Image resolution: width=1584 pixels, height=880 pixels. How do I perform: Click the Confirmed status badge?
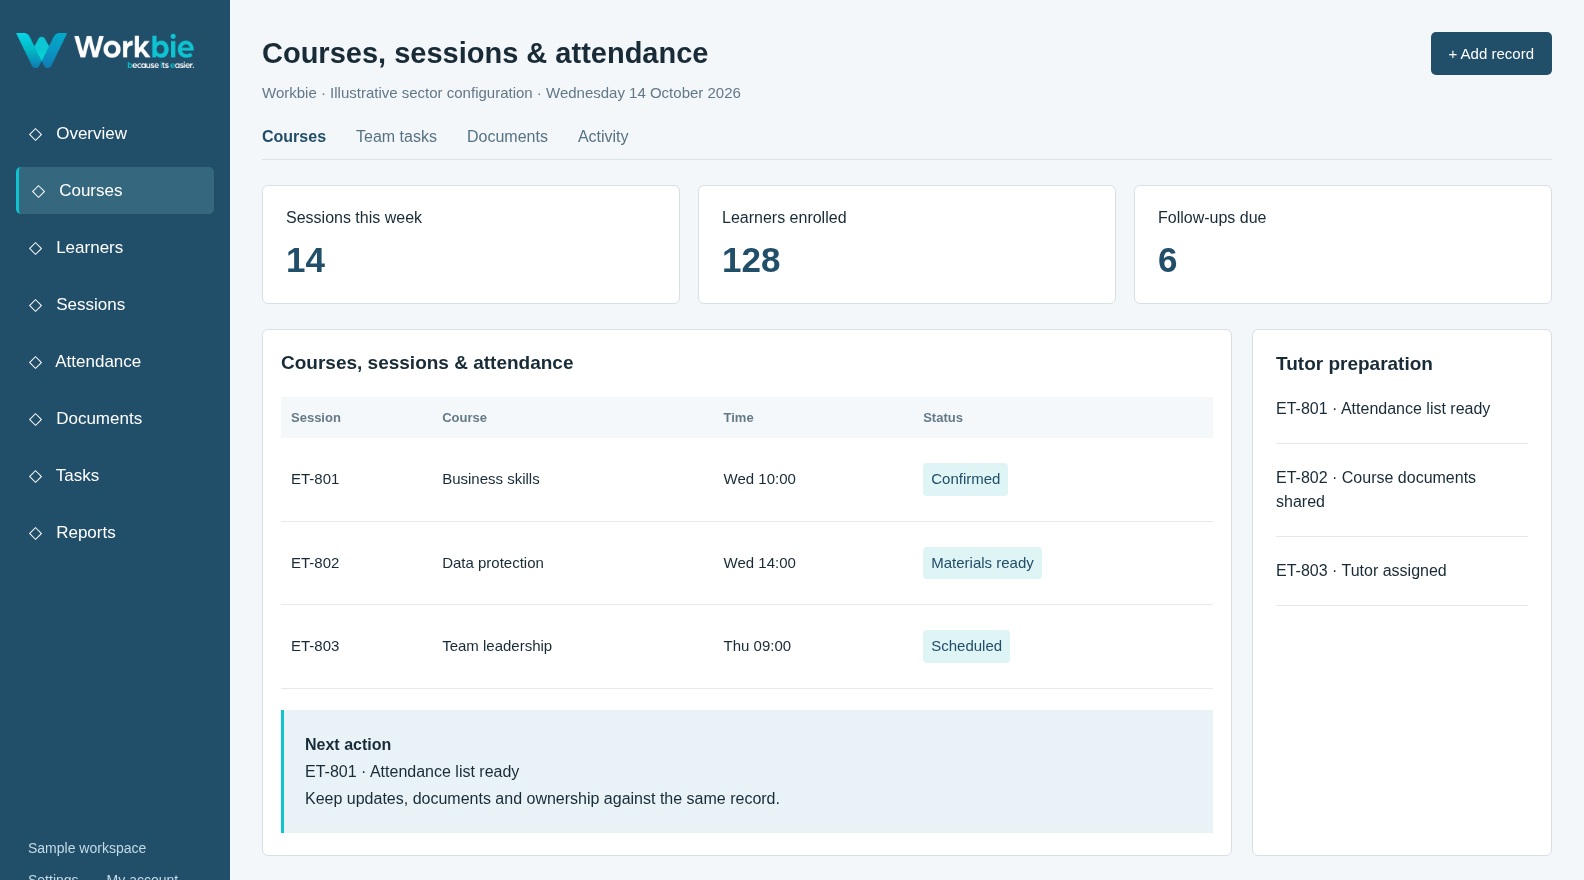(965, 479)
